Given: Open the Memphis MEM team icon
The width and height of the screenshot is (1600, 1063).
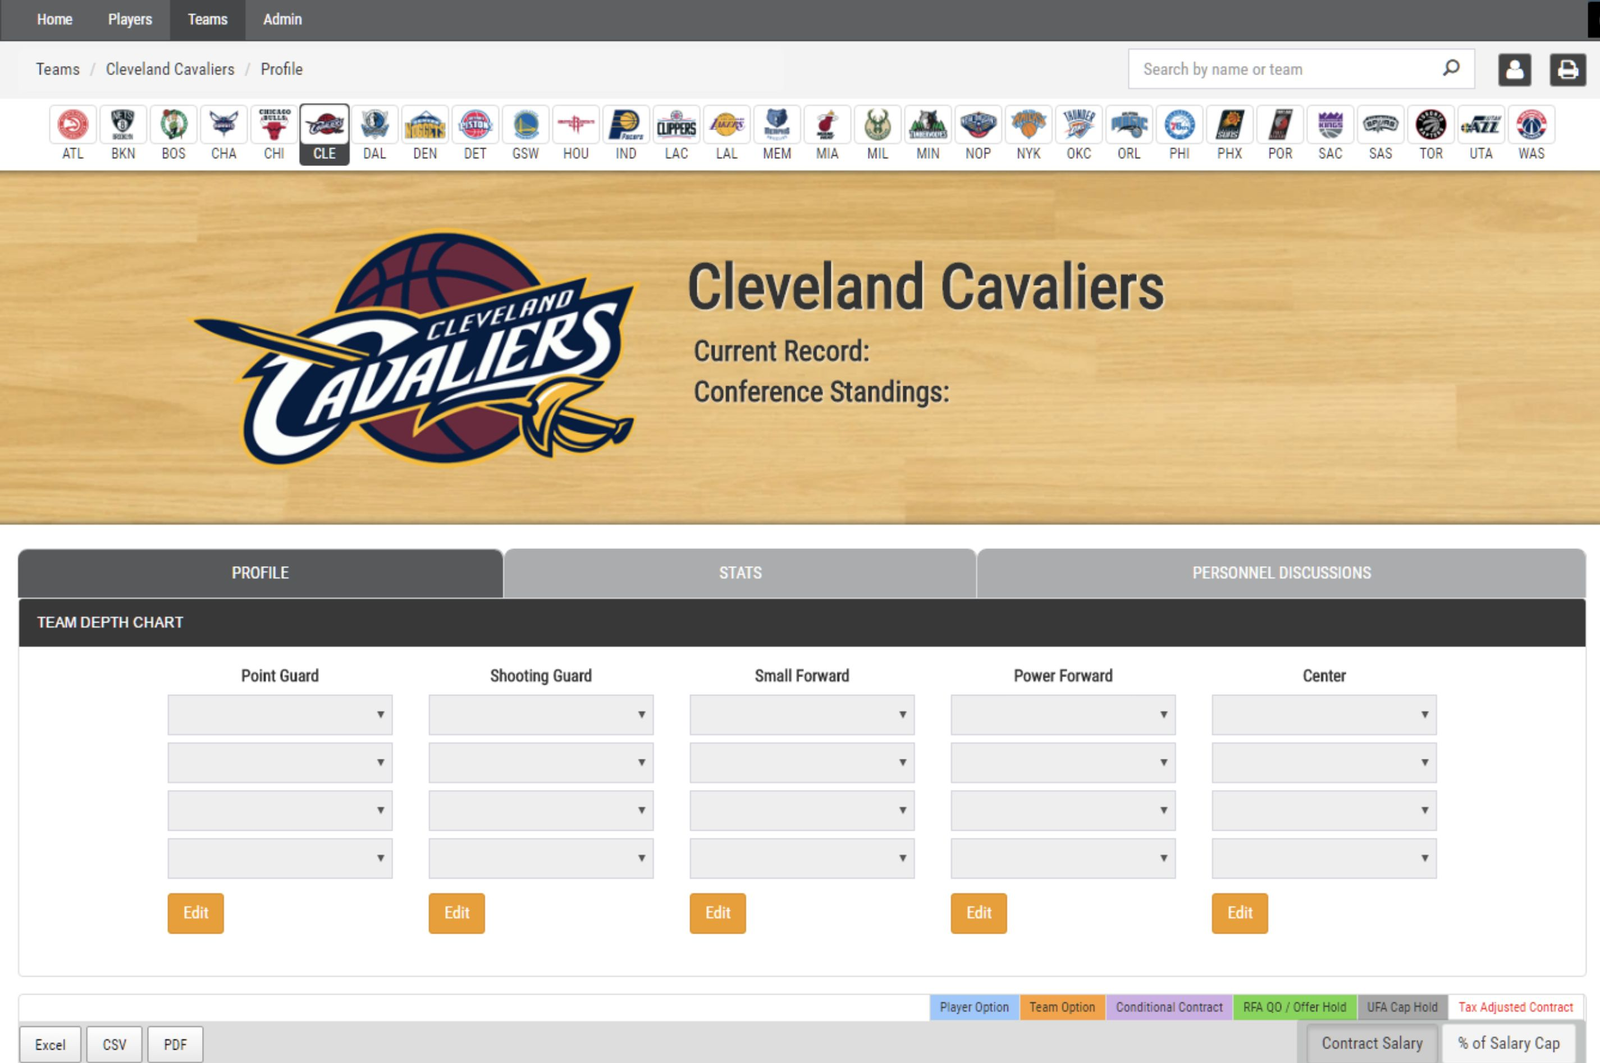Looking at the screenshot, I should click(x=777, y=134).
